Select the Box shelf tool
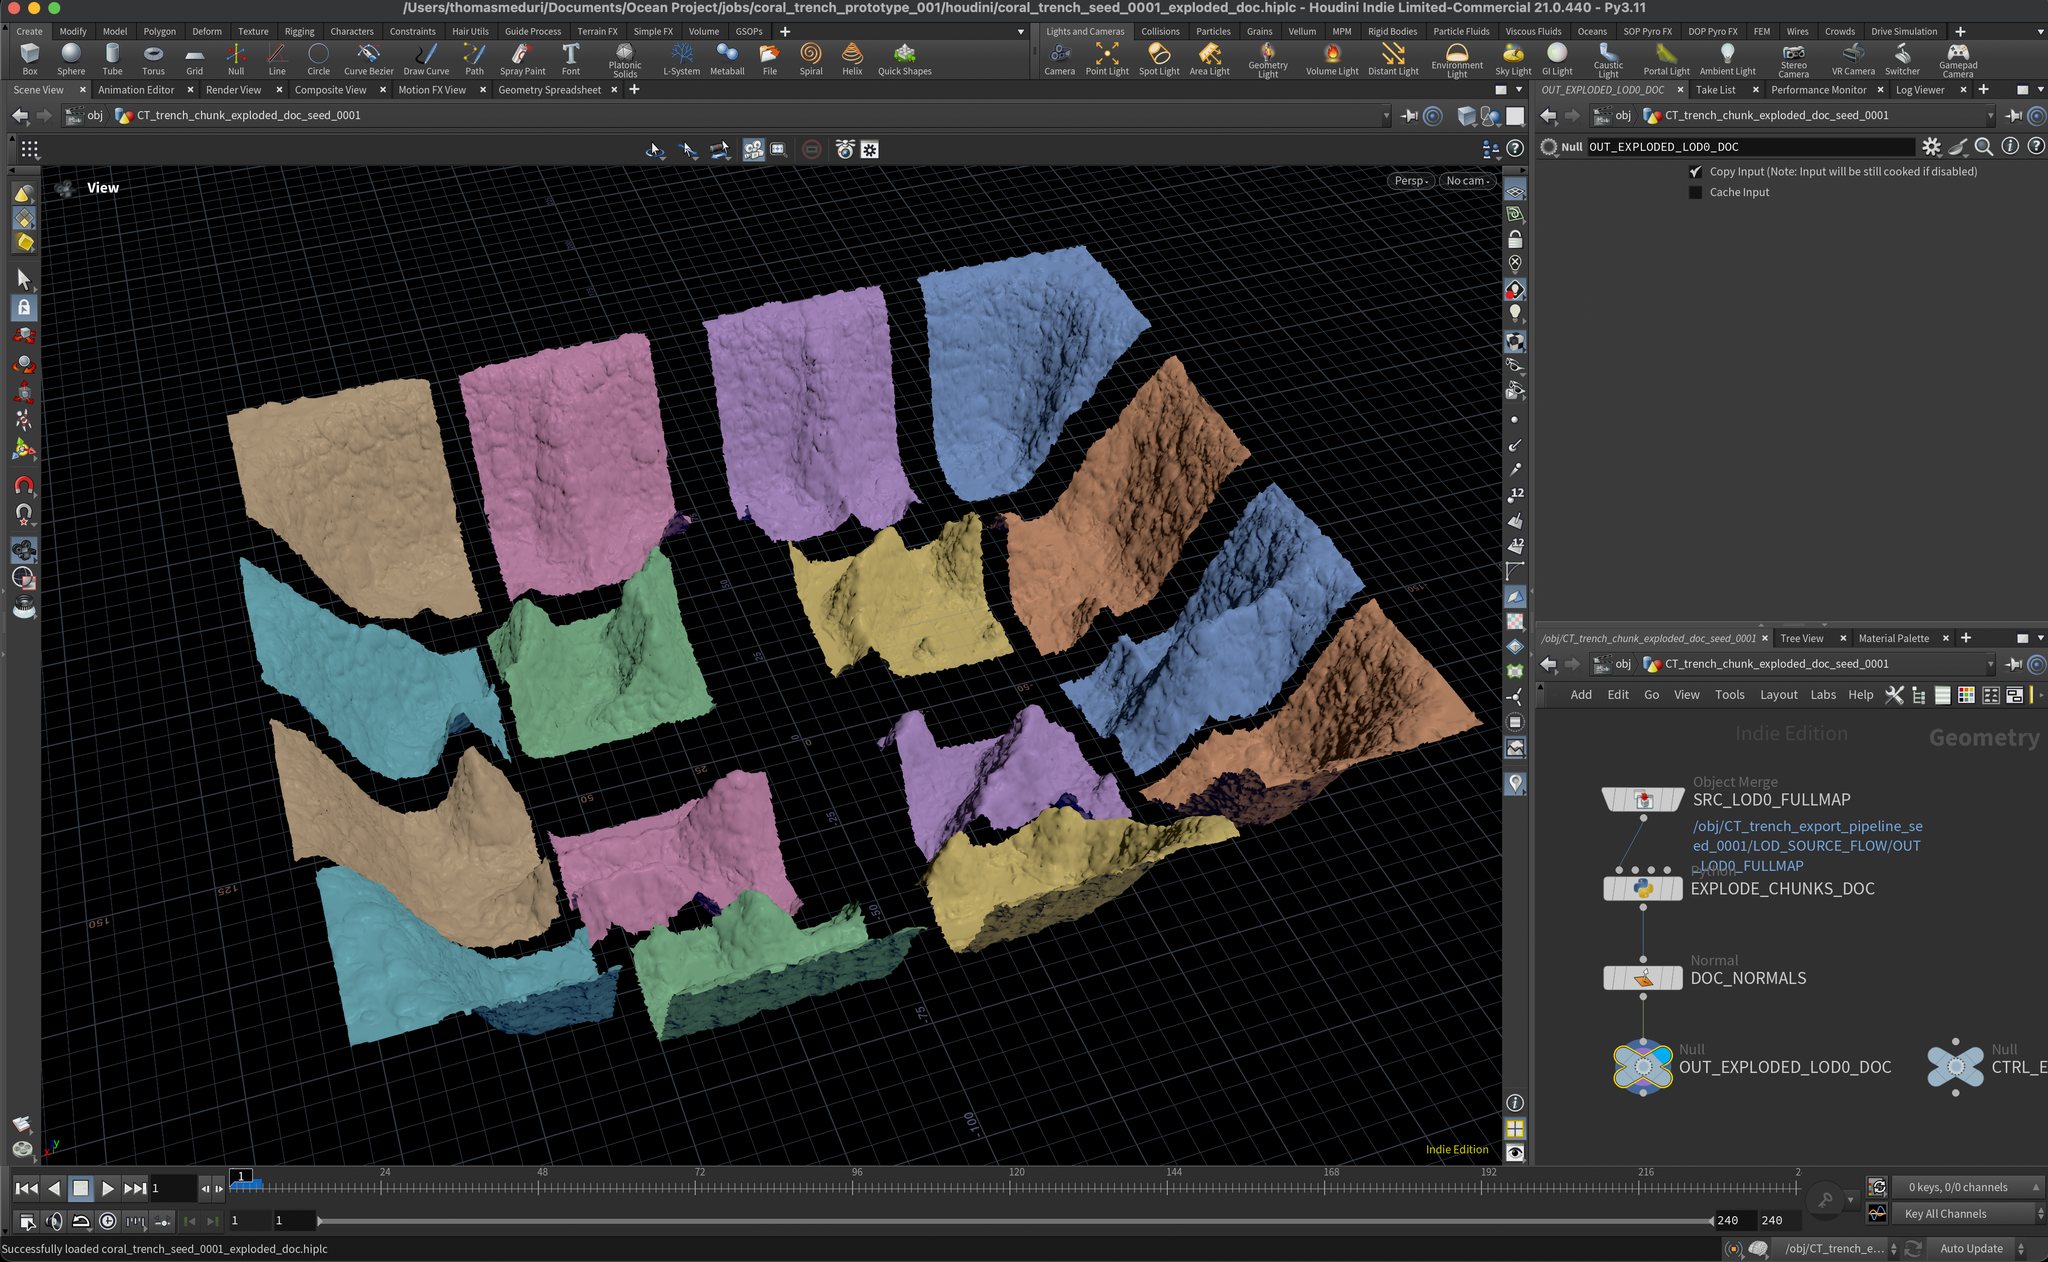Viewport: 2048px width, 1262px height. tap(30, 59)
